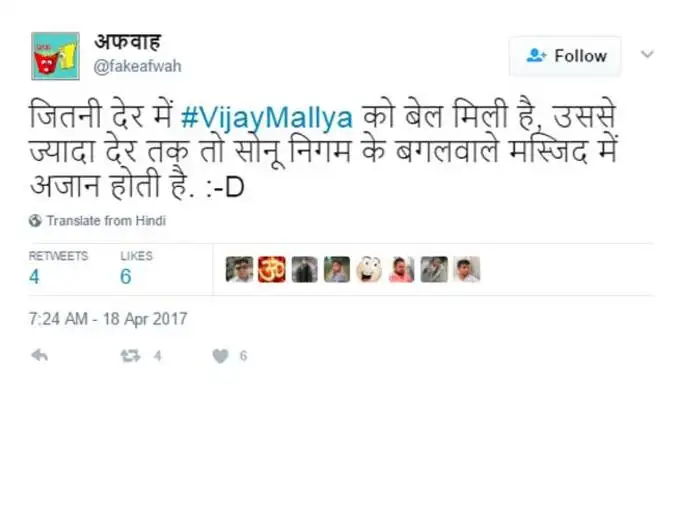Screen dimensions: 680x509
Task: Click the @fakeafwah profile picture
Action: point(55,56)
